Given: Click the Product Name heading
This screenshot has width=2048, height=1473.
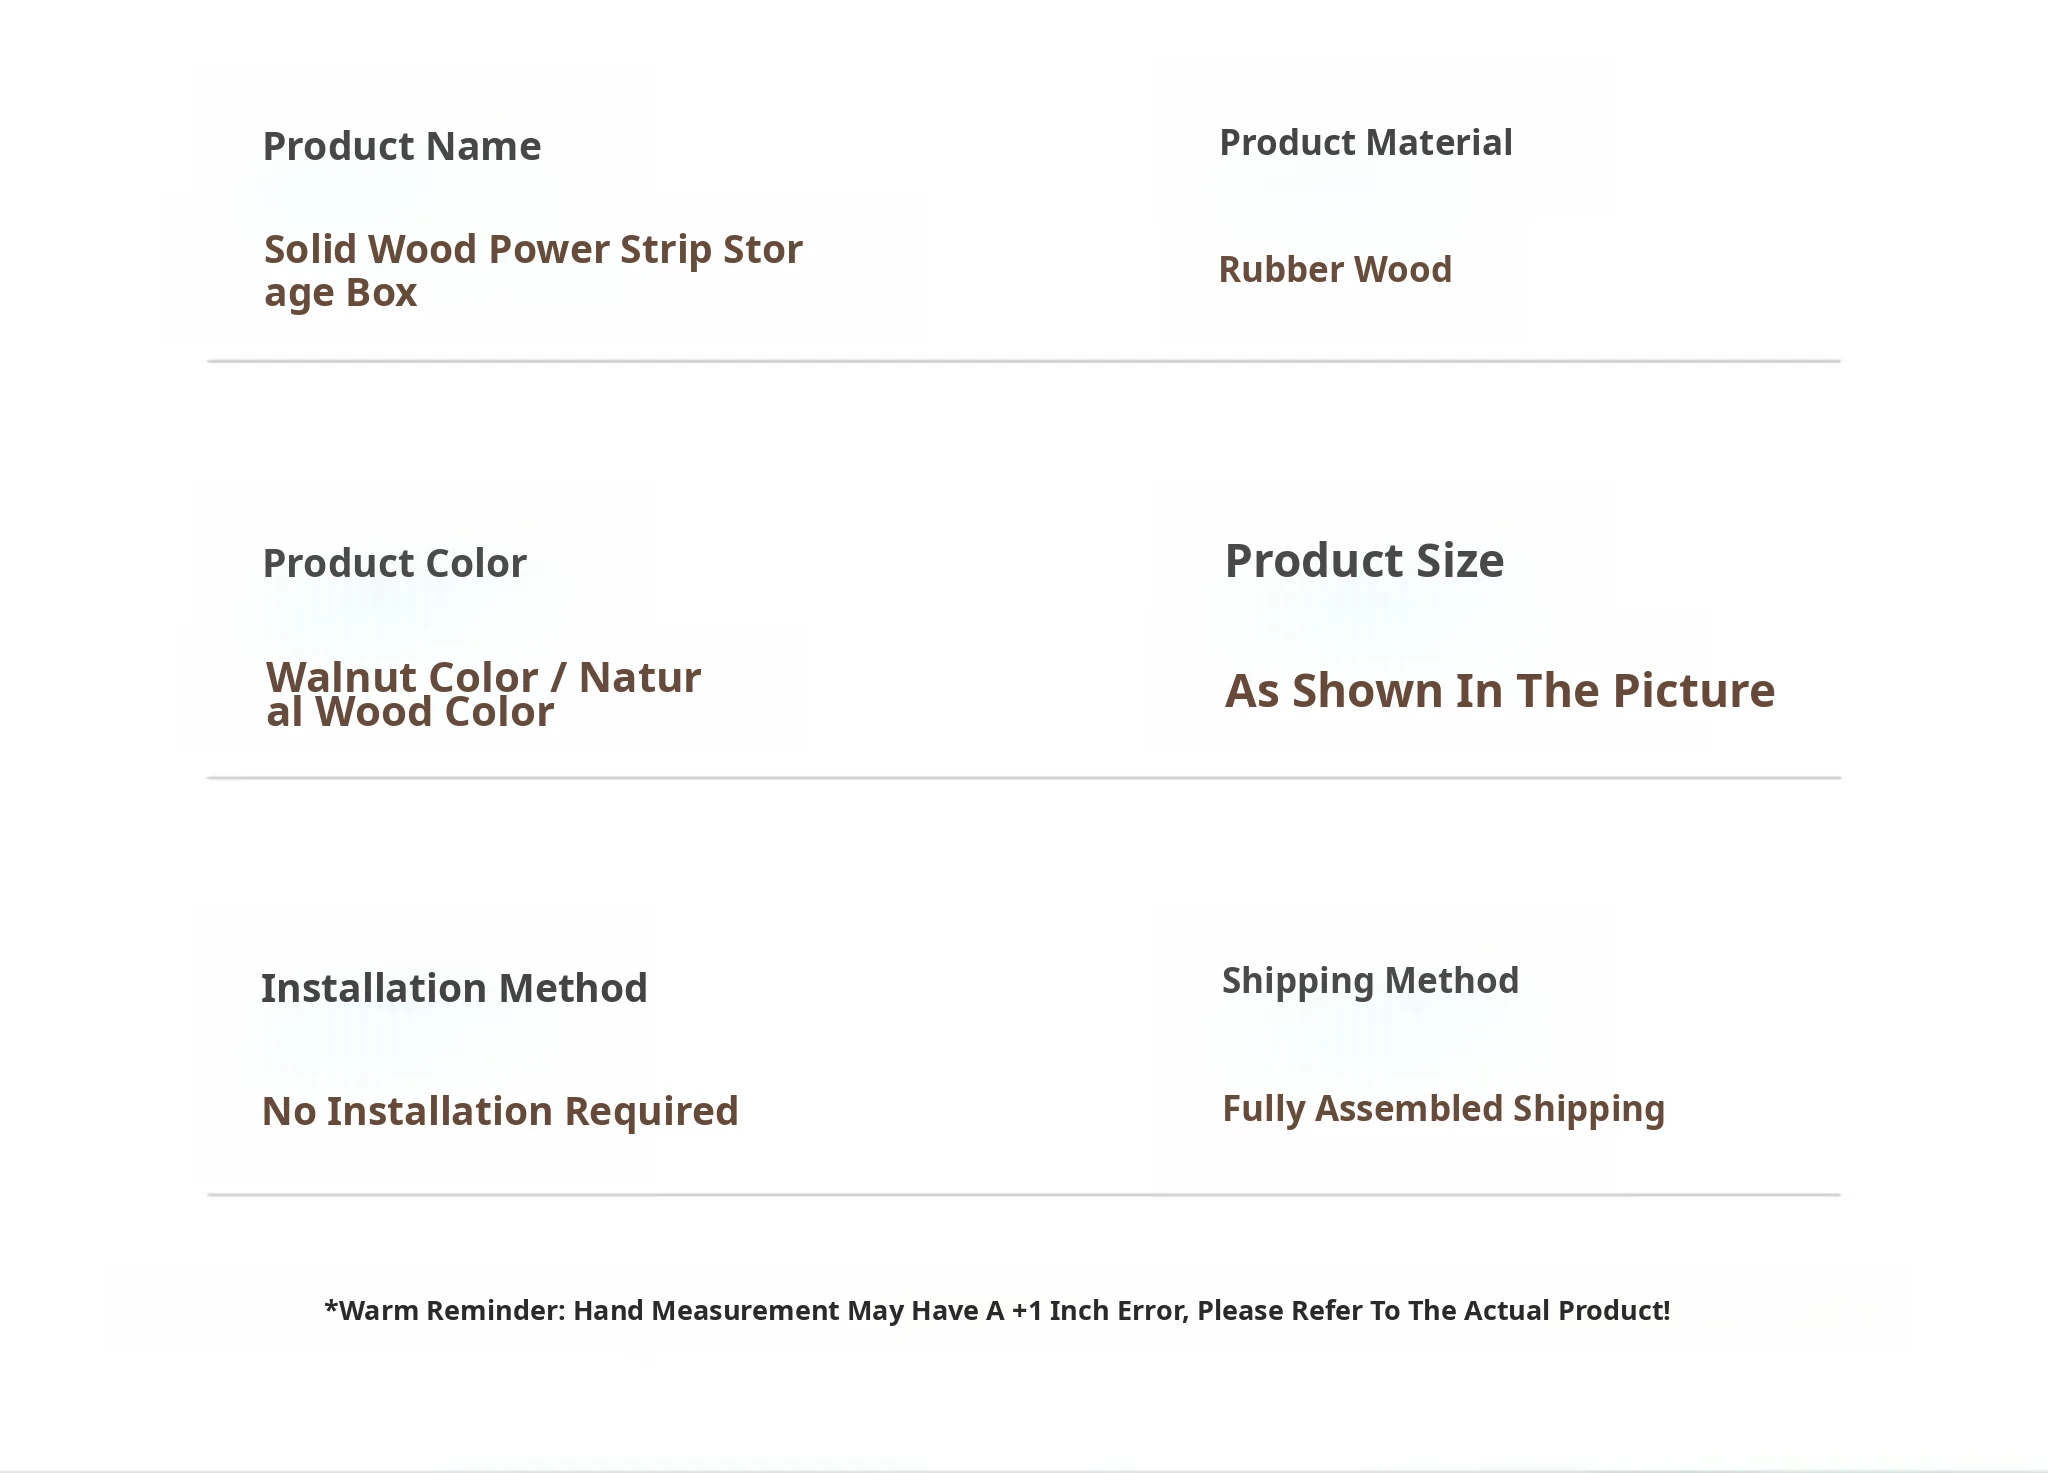Looking at the screenshot, I should 401,147.
